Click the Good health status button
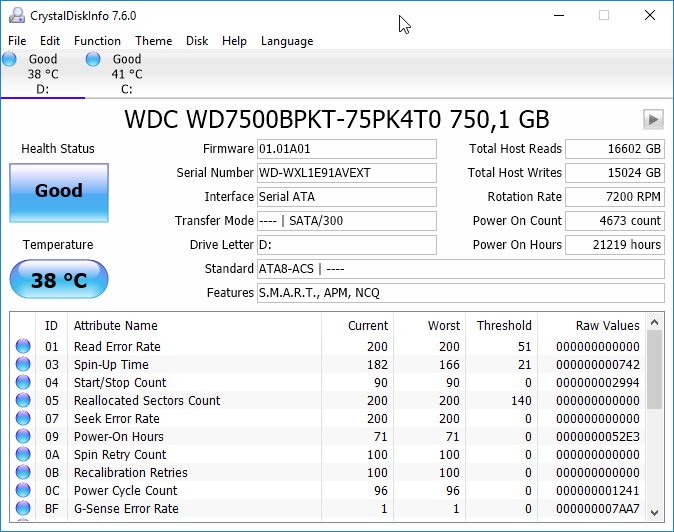674x532 pixels. pyautogui.click(x=59, y=193)
